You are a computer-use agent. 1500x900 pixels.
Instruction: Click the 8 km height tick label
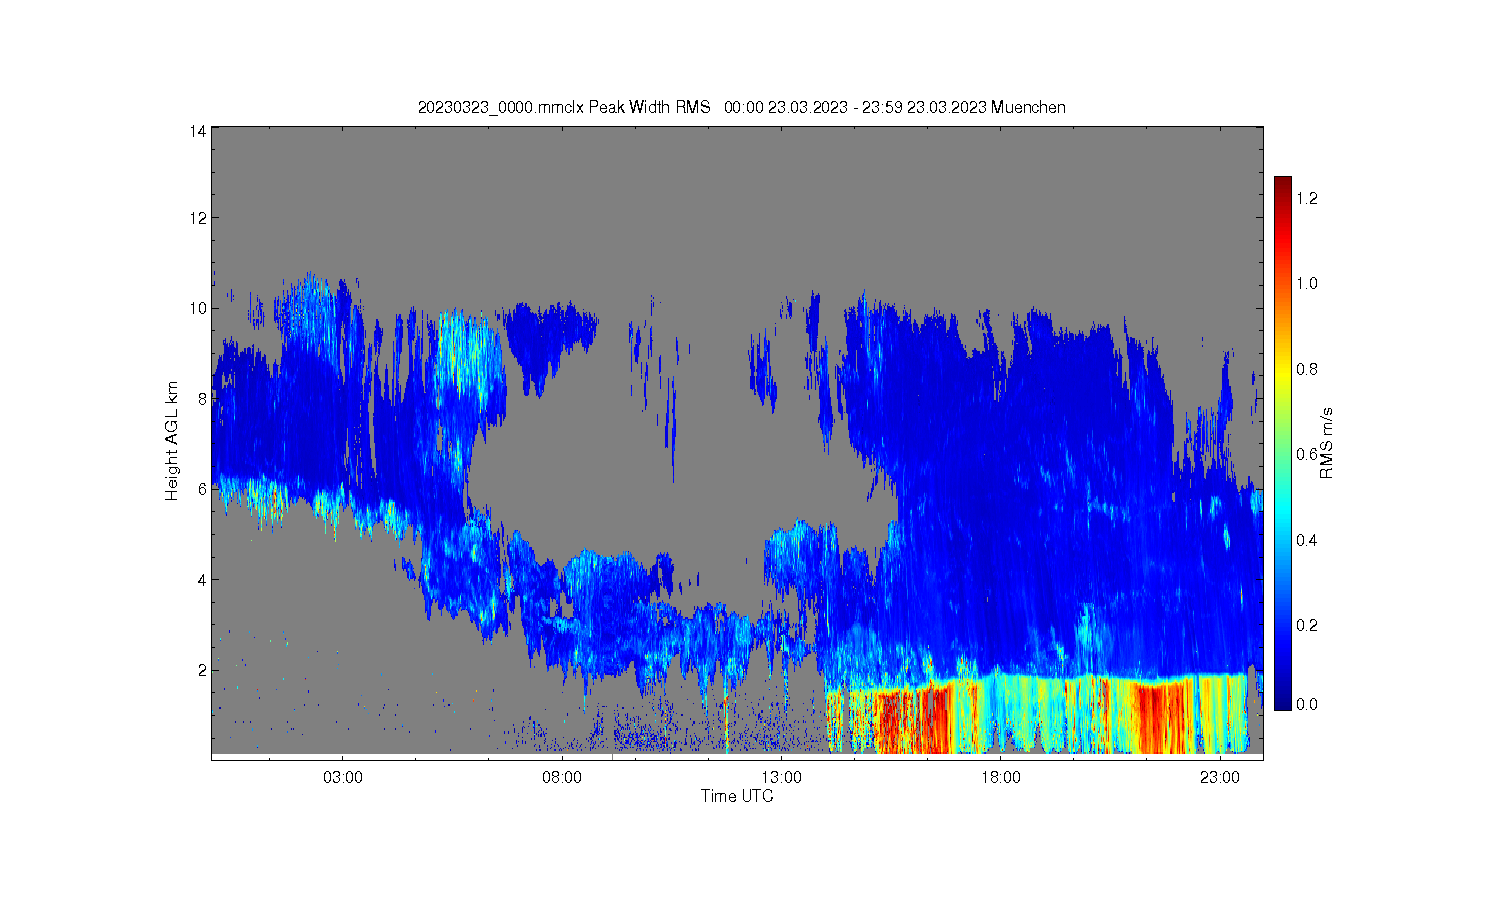(x=202, y=398)
